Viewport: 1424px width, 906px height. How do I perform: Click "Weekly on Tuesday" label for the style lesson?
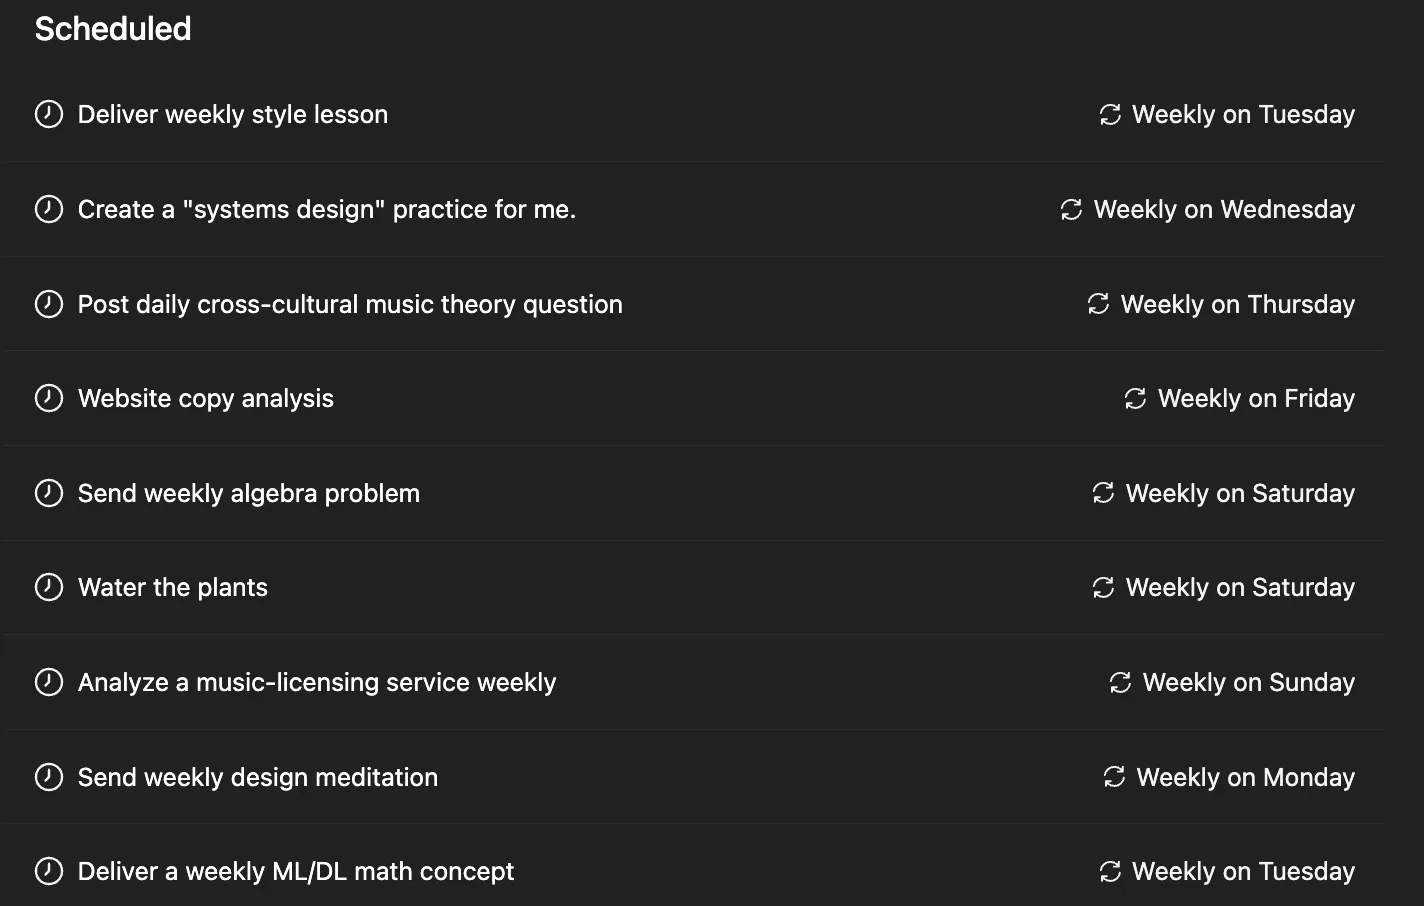click(x=1243, y=115)
